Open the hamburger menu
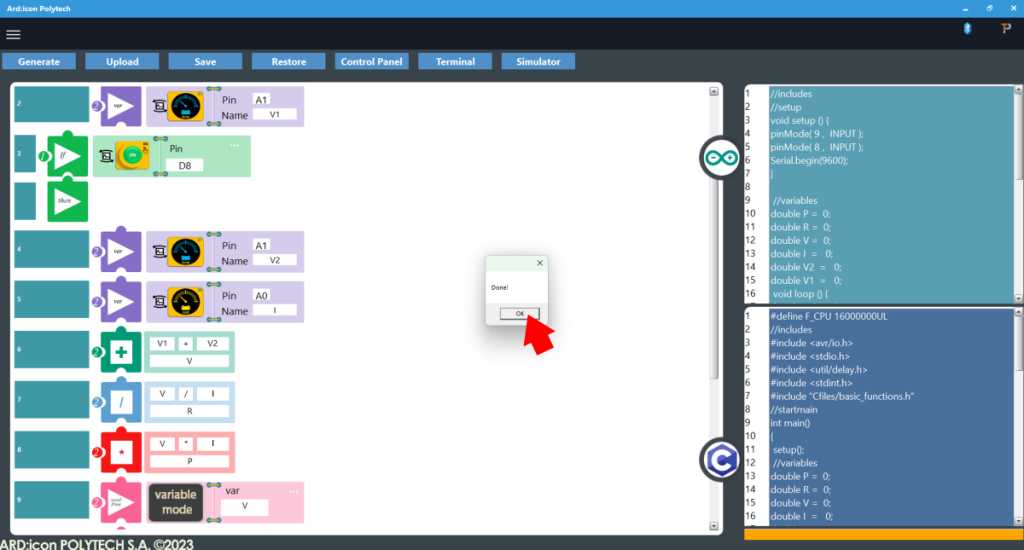The image size is (1024, 550). click(x=13, y=34)
